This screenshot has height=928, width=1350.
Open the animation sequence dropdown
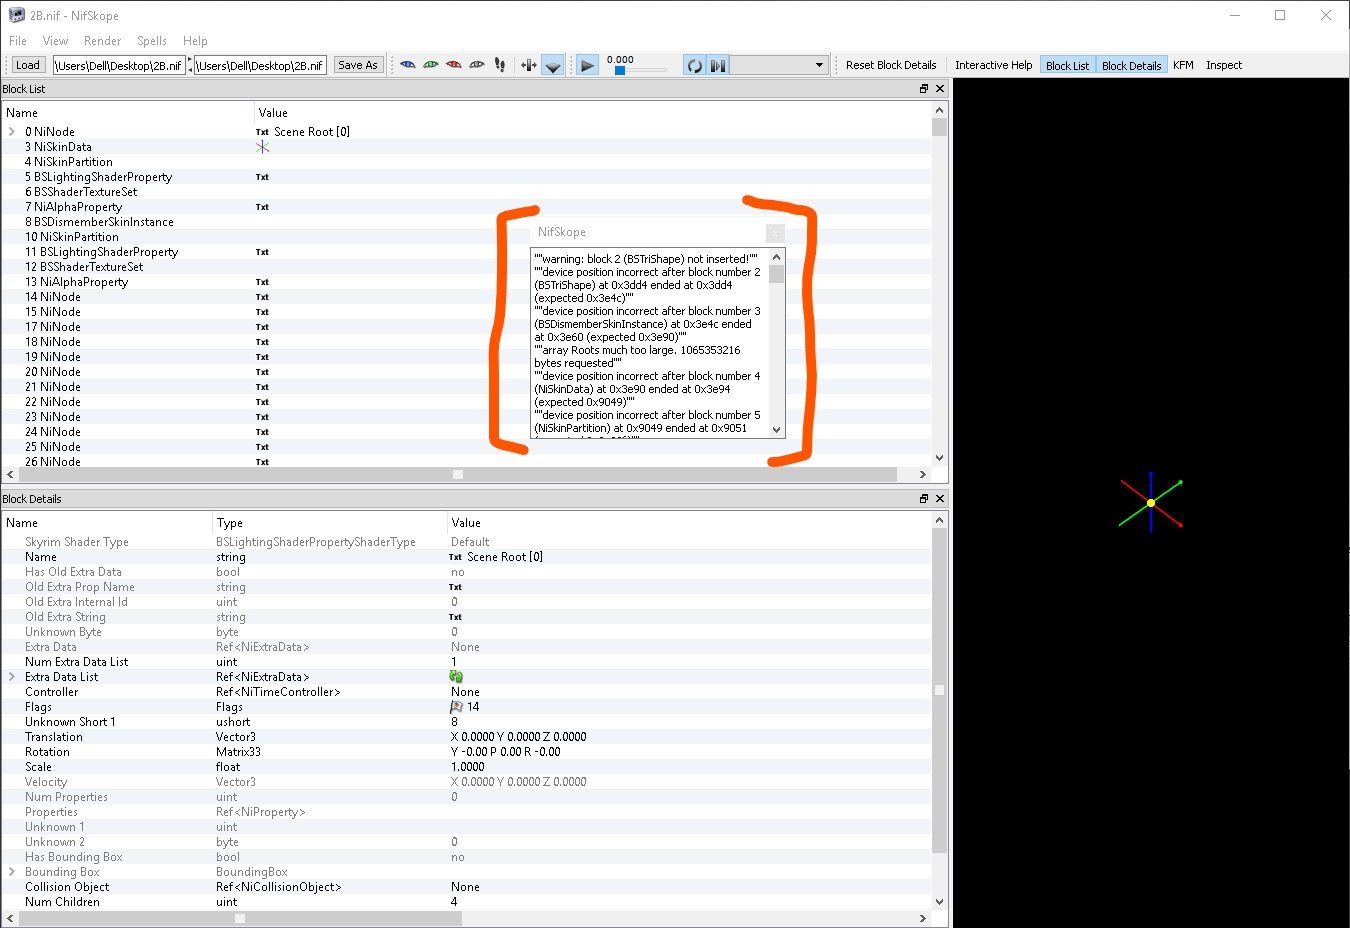click(779, 65)
